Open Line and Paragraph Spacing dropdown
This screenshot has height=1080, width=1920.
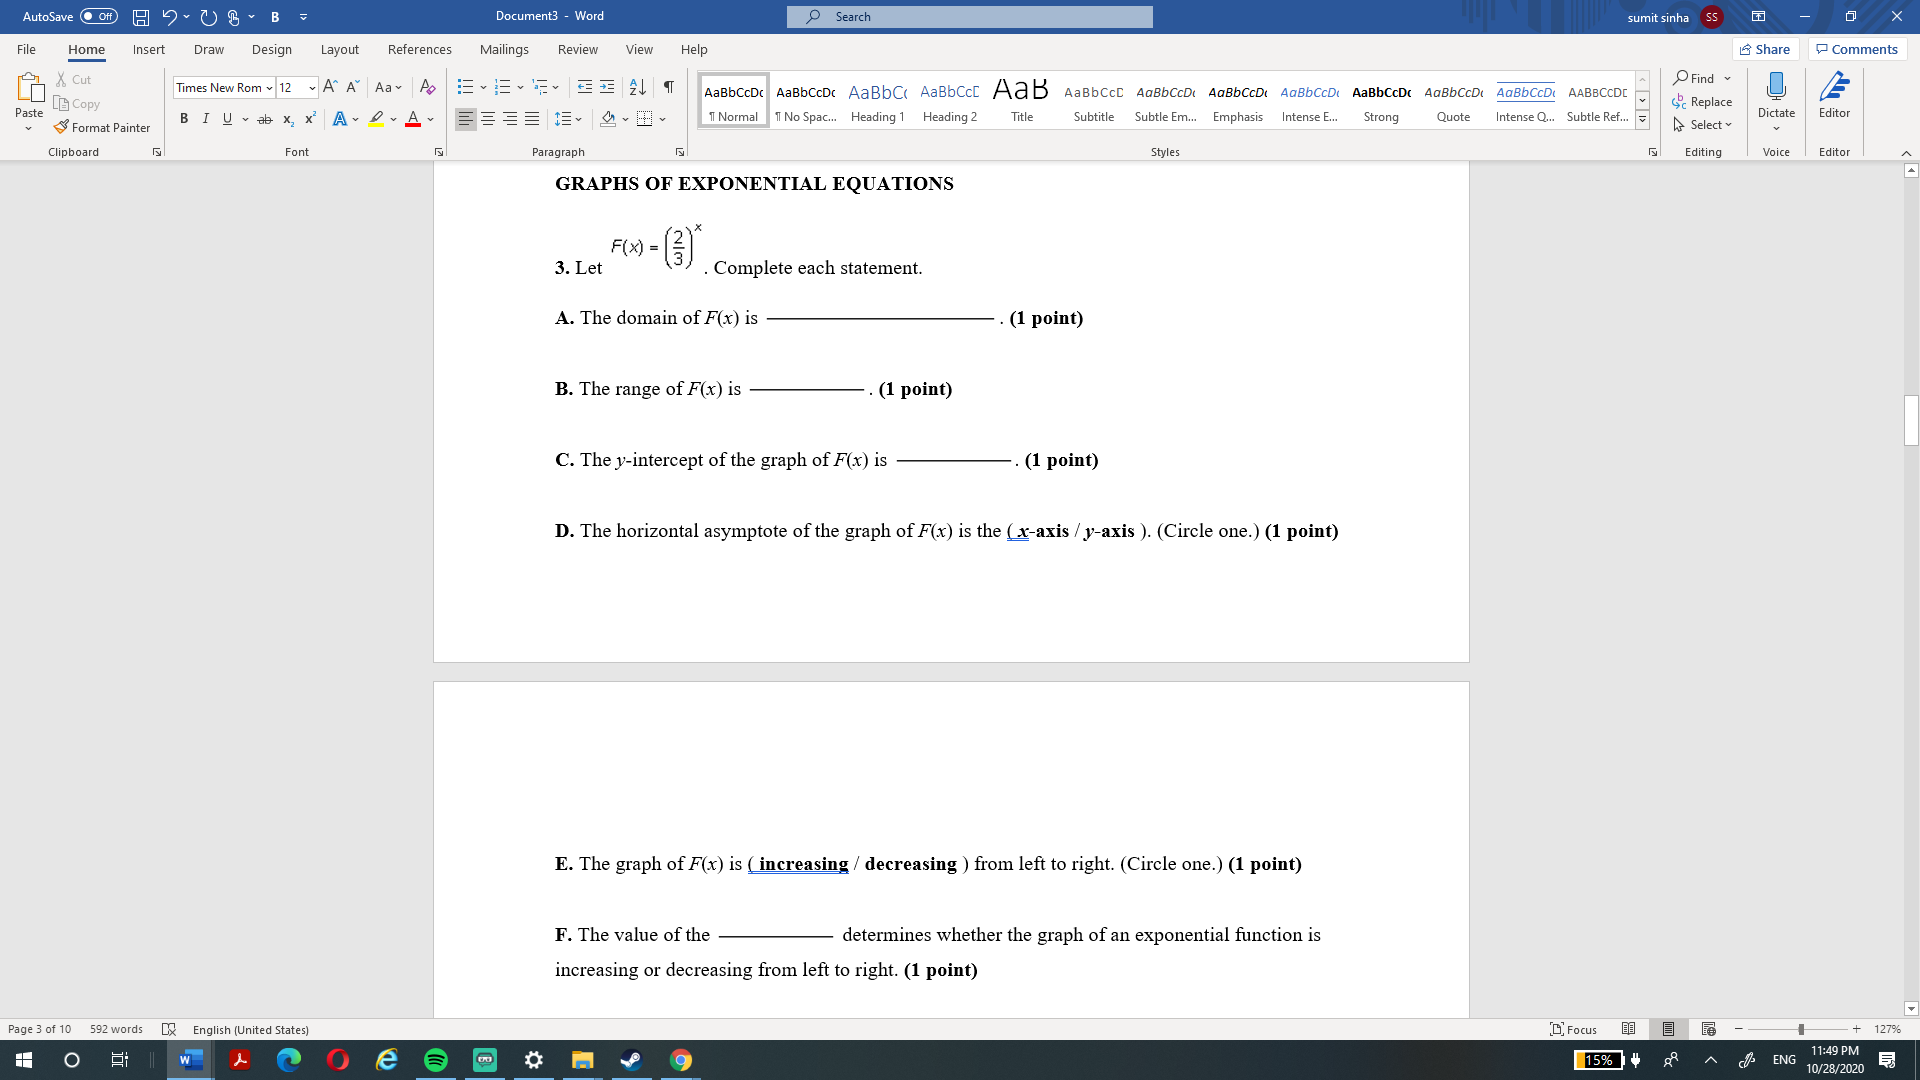coord(568,119)
